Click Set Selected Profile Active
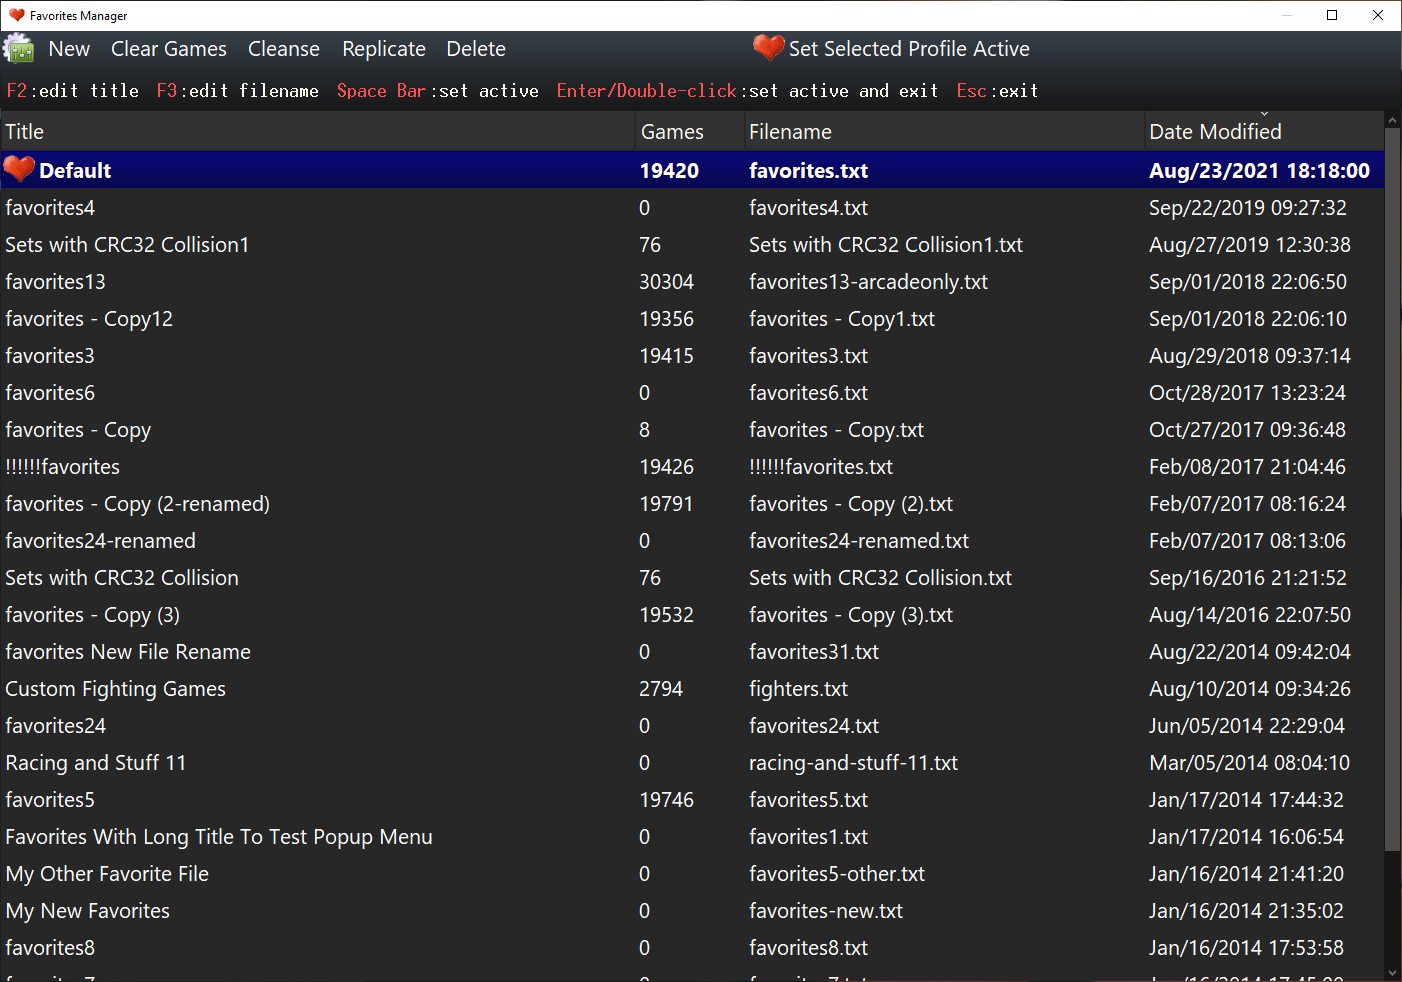This screenshot has width=1402, height=982. pyautogui.click(x=908, y=49)
